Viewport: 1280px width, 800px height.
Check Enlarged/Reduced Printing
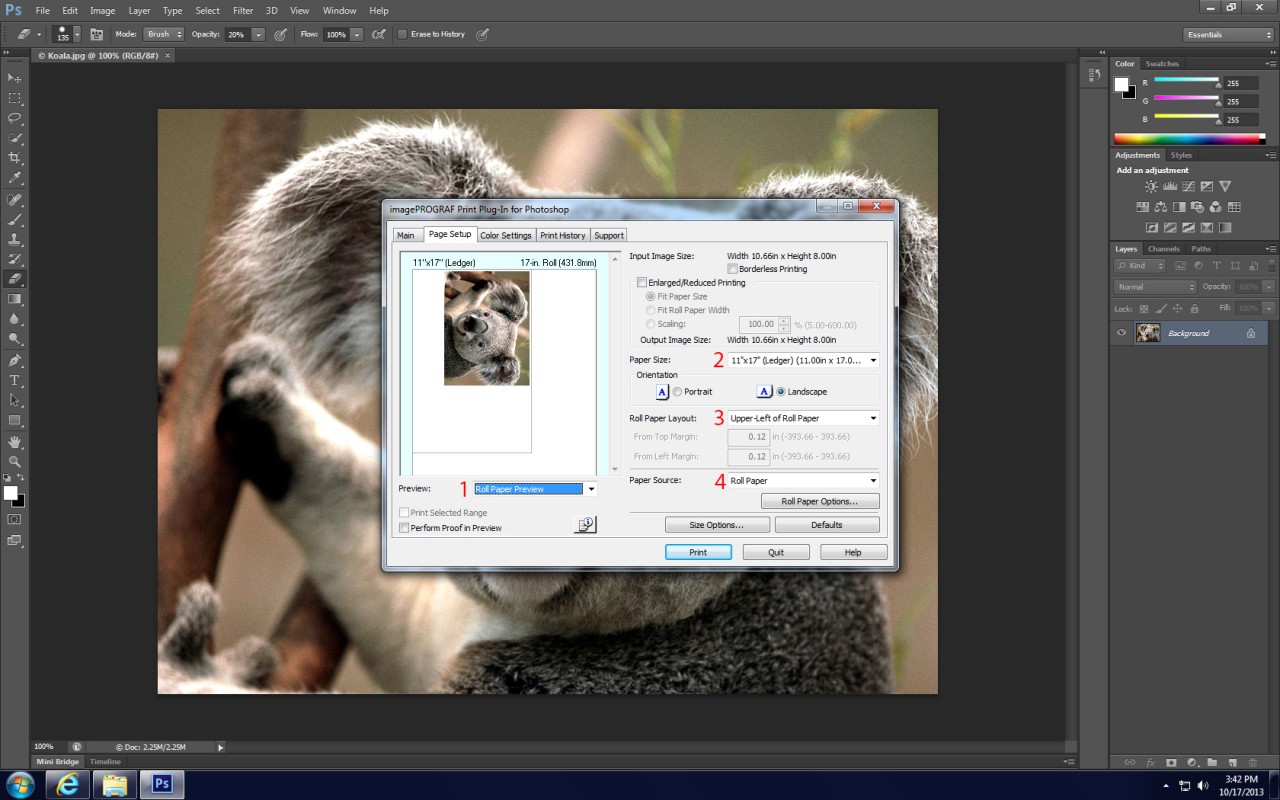pos(642,283)
